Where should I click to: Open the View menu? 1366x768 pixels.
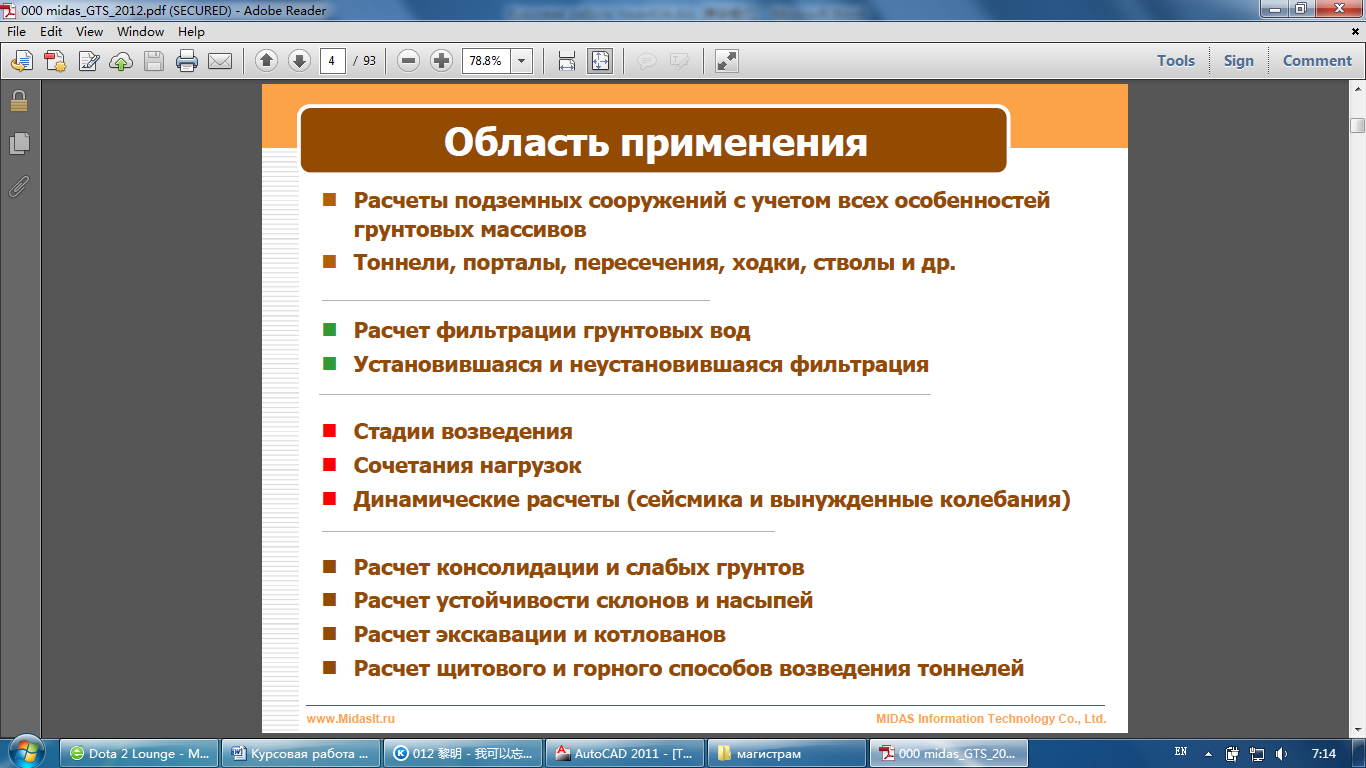(89, 32)
